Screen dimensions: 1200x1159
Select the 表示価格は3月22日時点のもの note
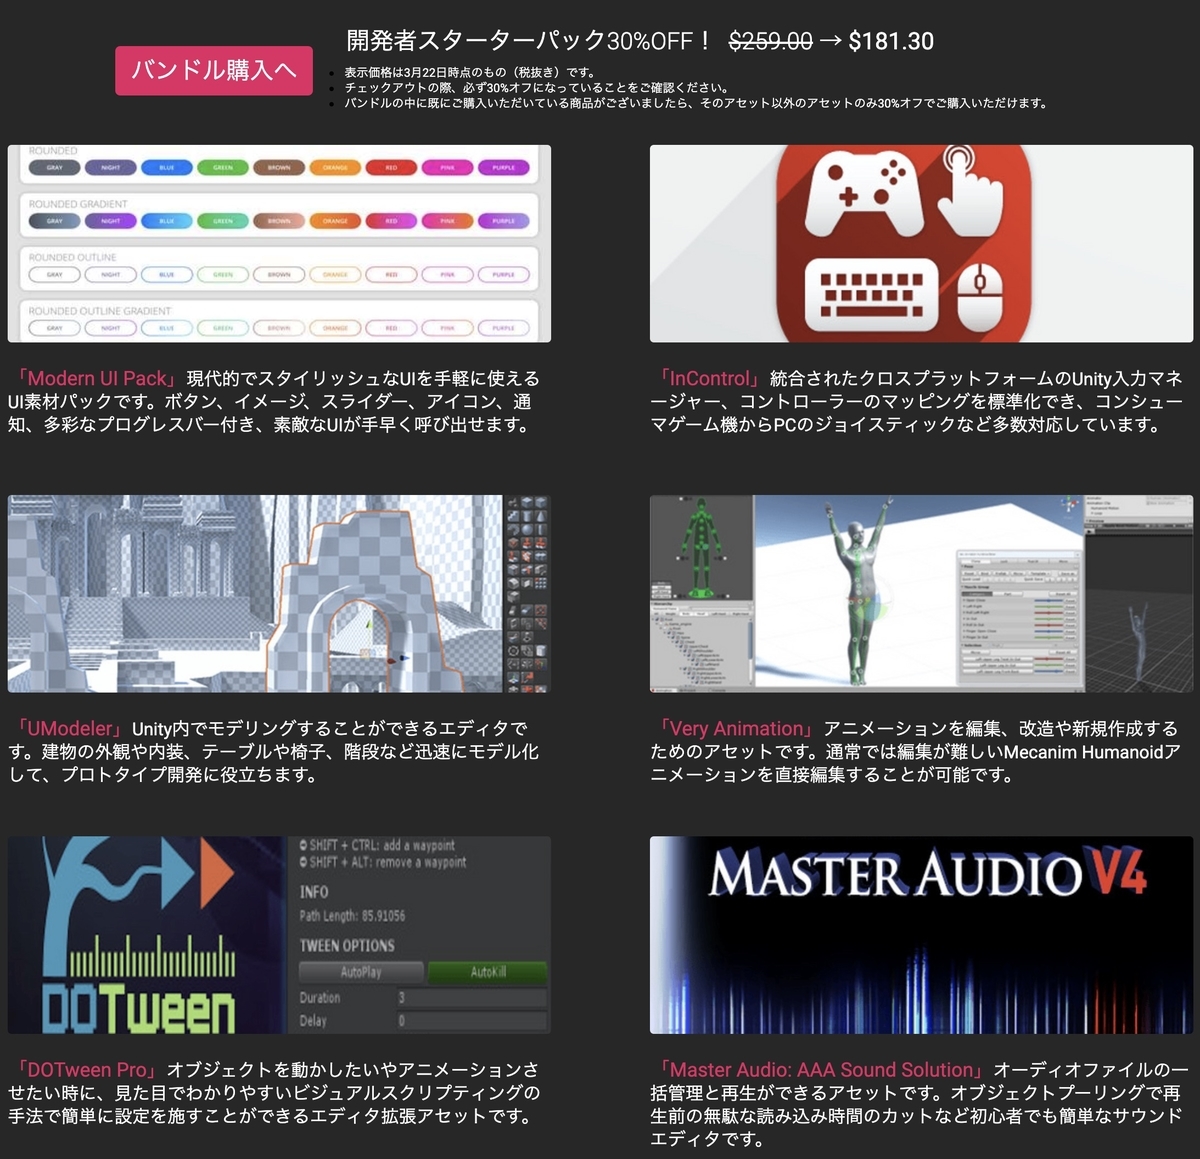coord(470,72)
